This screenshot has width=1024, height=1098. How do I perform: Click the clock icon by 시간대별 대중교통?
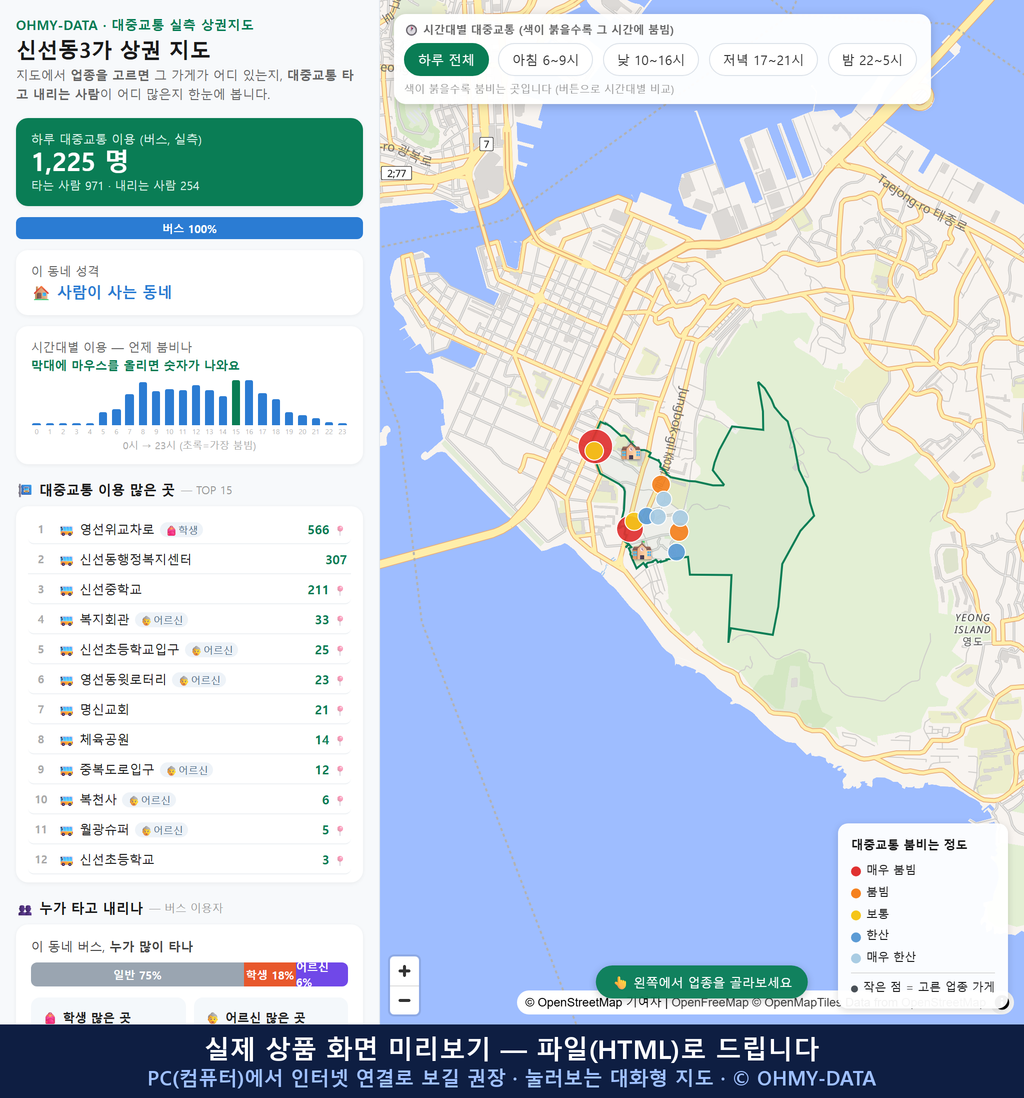412,30
